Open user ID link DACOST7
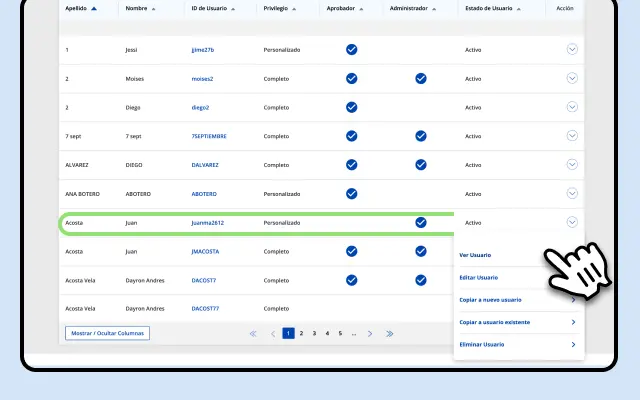The height and width of the screenshot is (400, 640). point(204,280)
